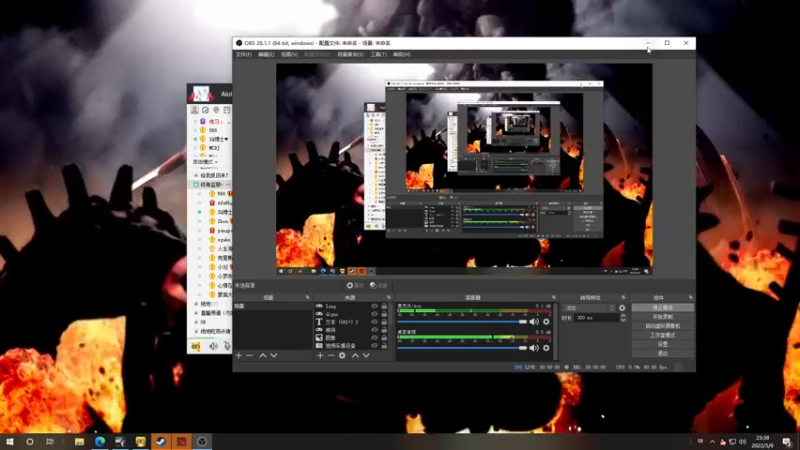Click the 启动虚拟摄像机 button

click(x=662, y=326)
